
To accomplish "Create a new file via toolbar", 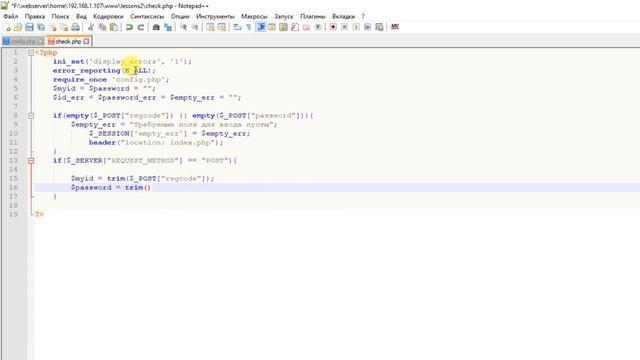I will click(x=7, y=27).
